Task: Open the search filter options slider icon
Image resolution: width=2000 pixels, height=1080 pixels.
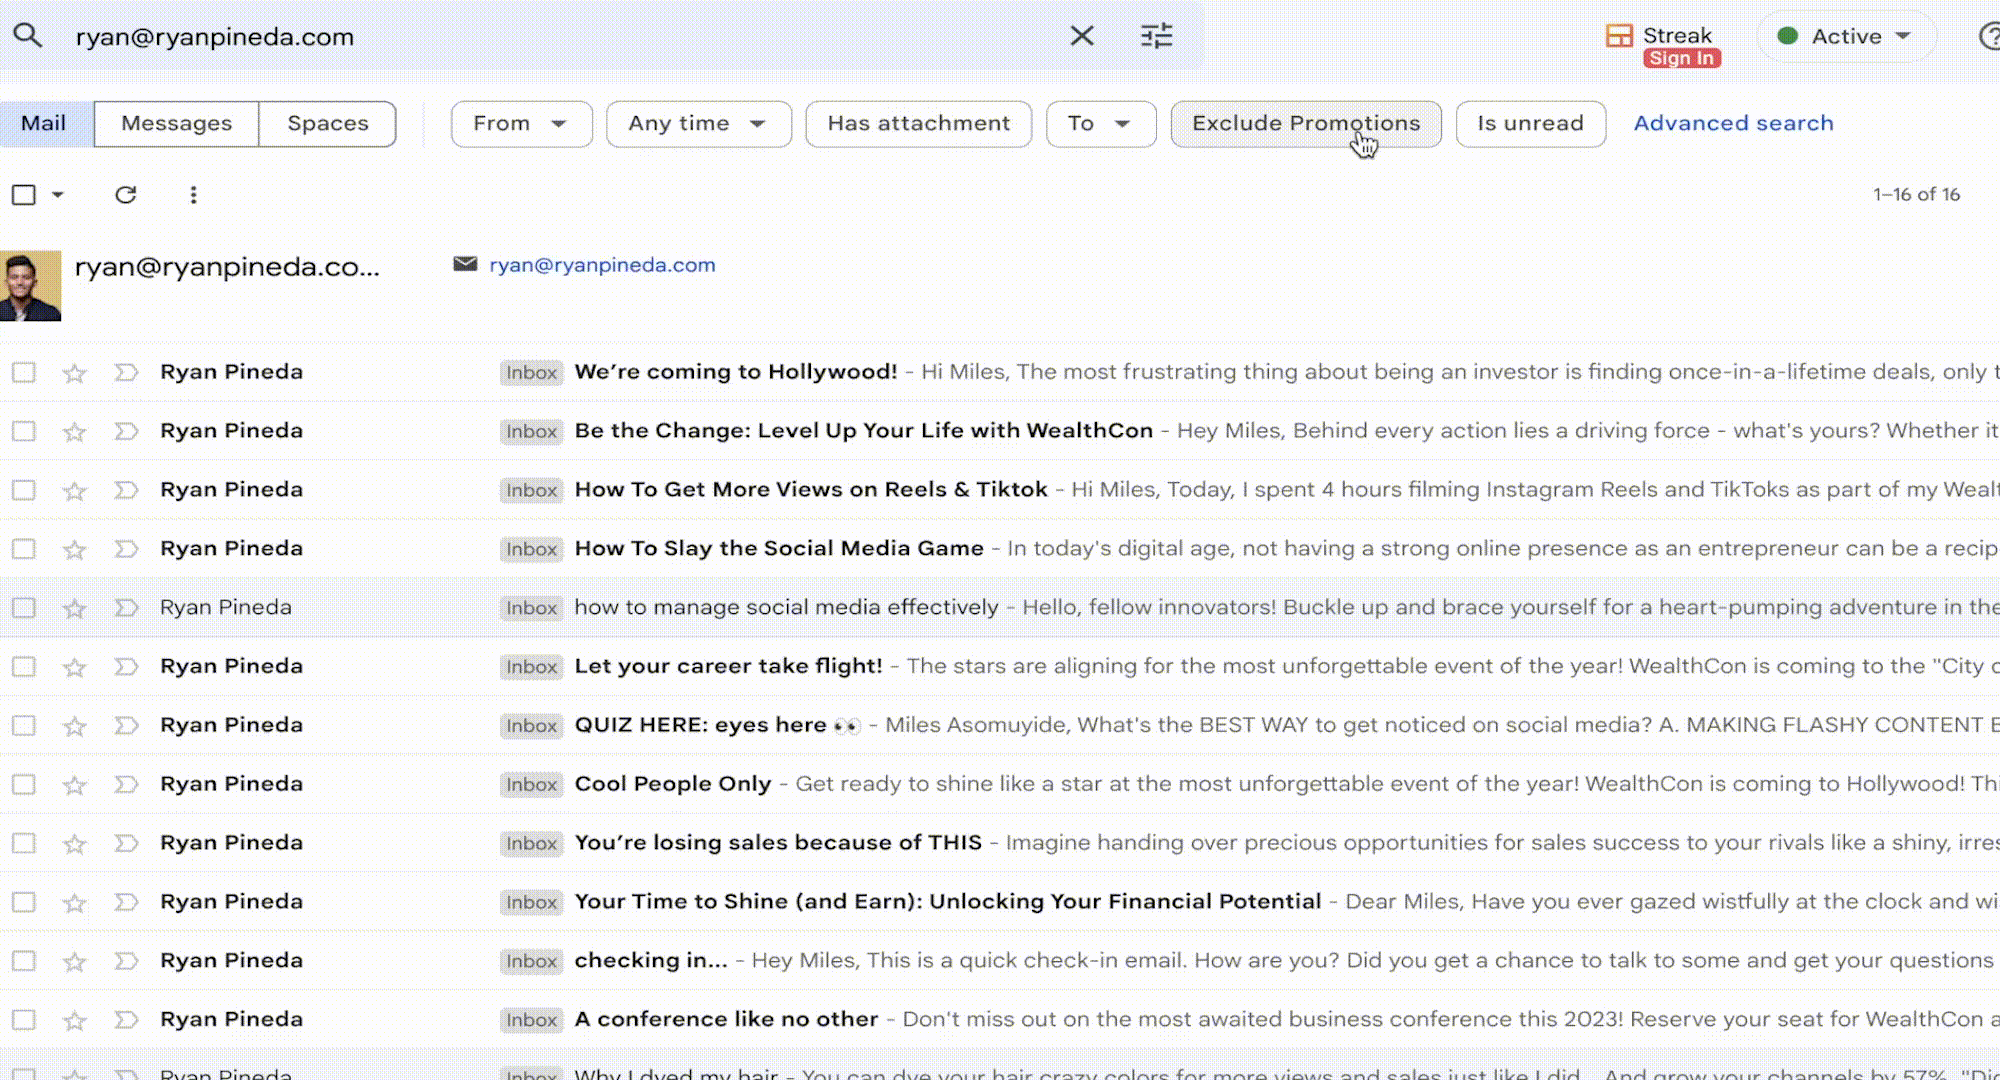Action: pyautogui.click(x=1156, y=36)
